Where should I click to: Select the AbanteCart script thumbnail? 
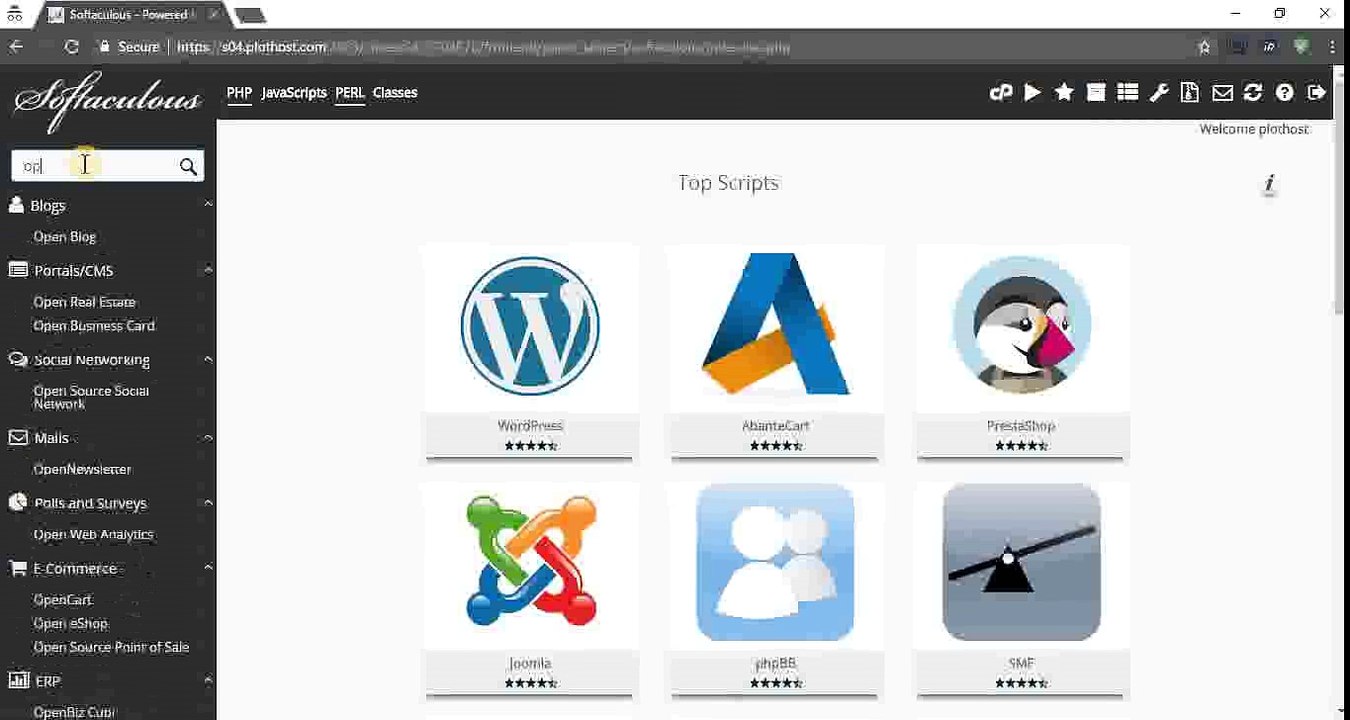[775, 324]
